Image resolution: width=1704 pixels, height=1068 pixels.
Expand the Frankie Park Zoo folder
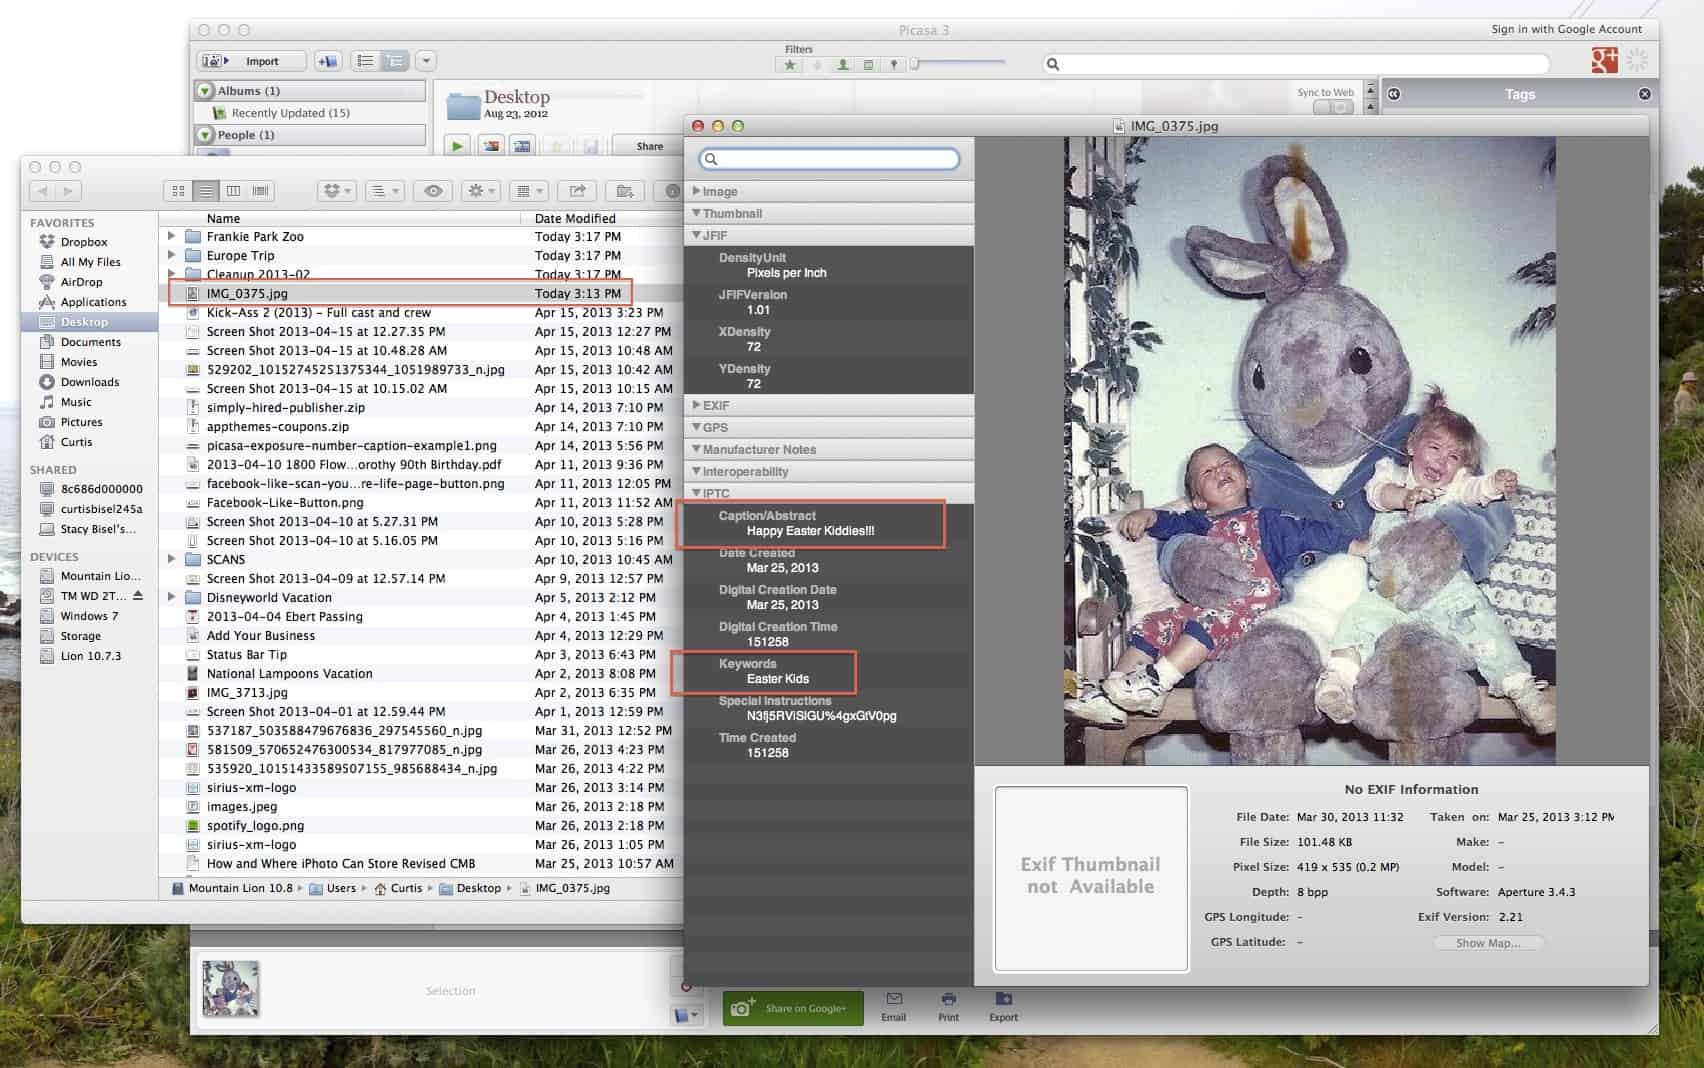(172, 237)
